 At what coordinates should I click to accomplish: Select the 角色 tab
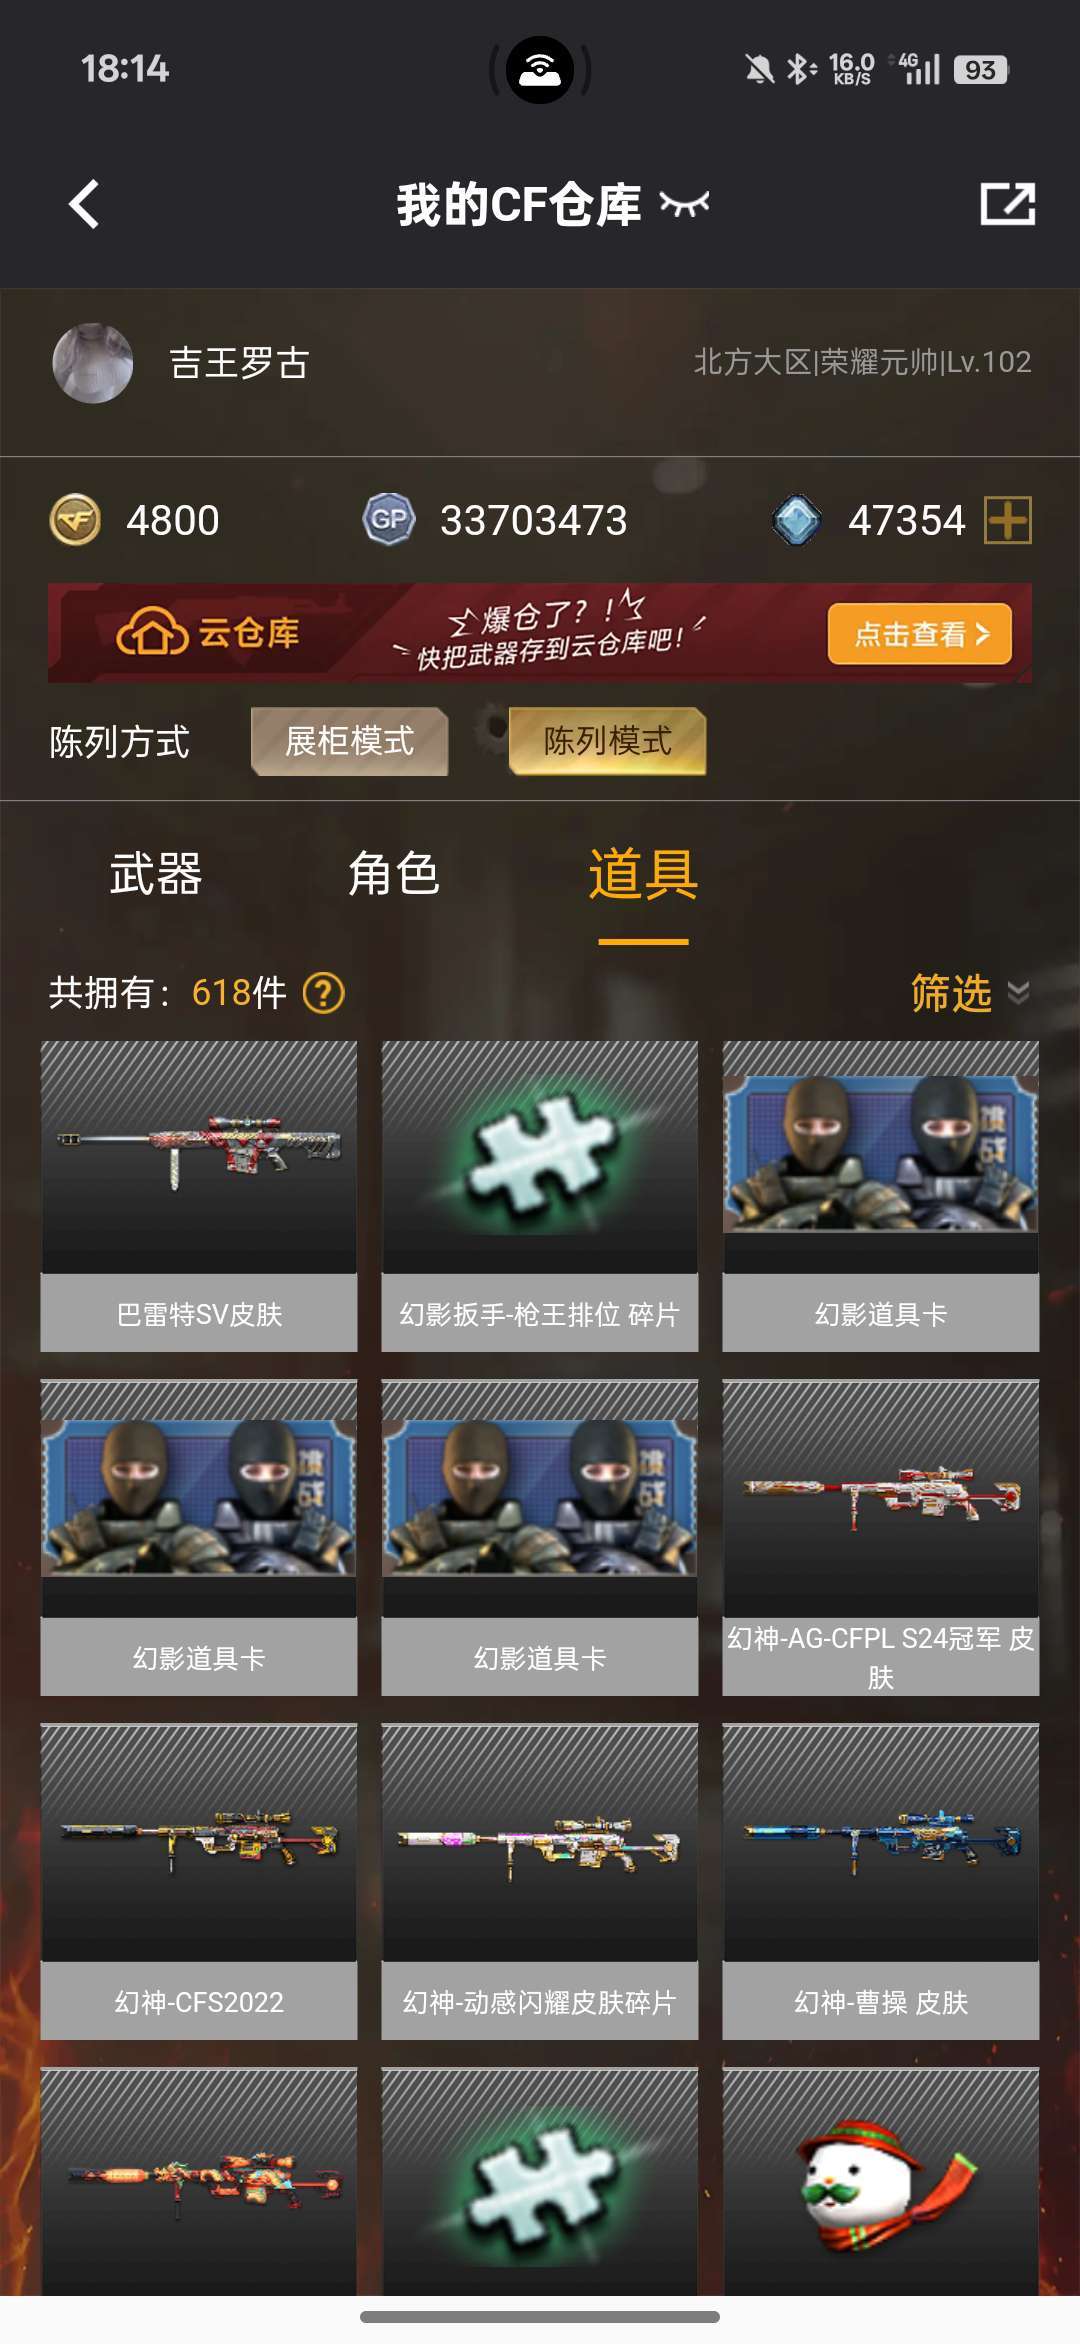tap(394, 874)
